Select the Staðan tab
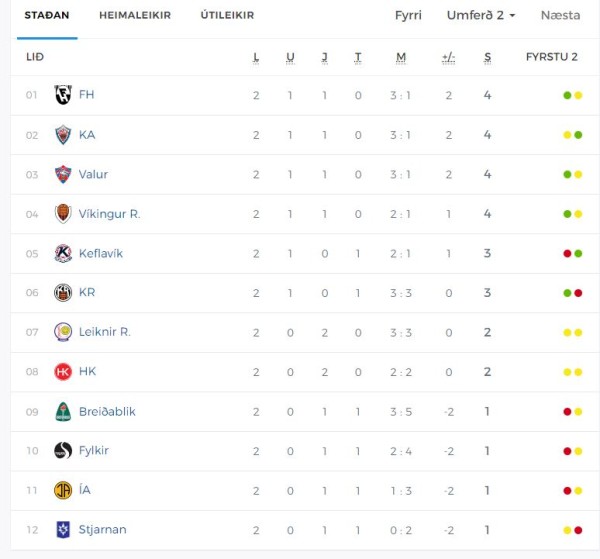The image size is (600, 559). click(x=47, y=15)
